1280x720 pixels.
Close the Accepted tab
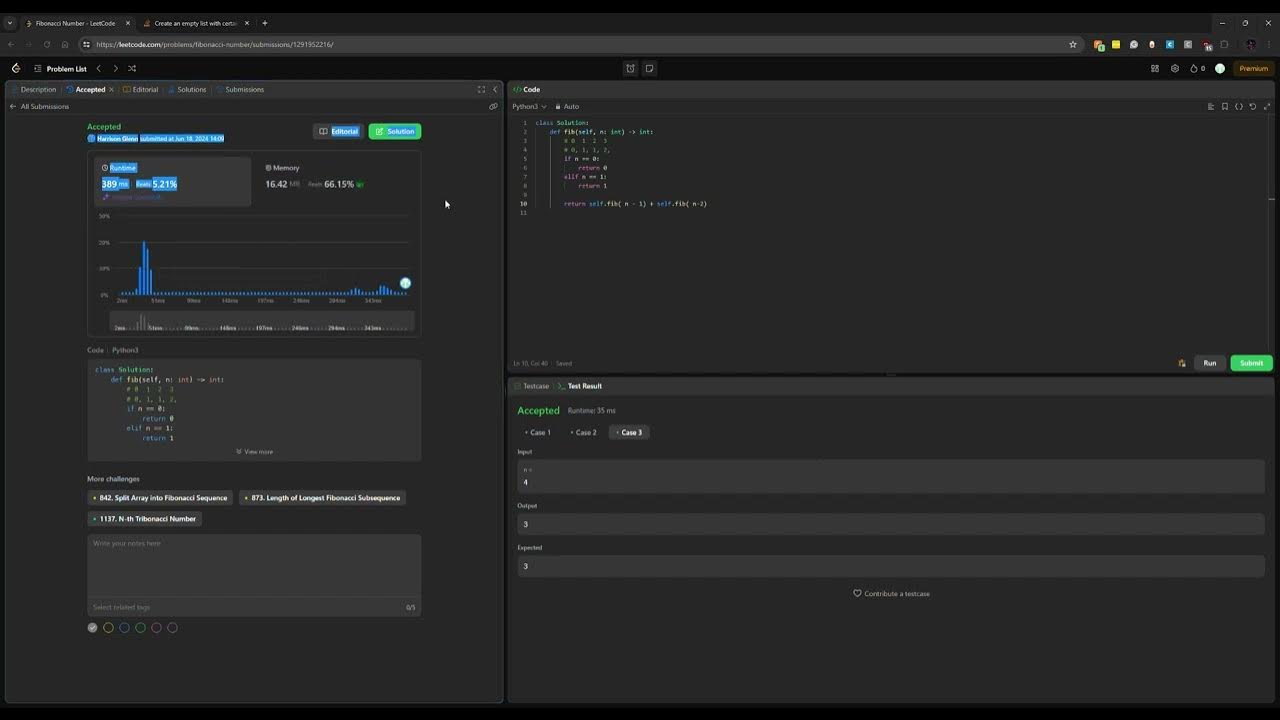(111, 90)
